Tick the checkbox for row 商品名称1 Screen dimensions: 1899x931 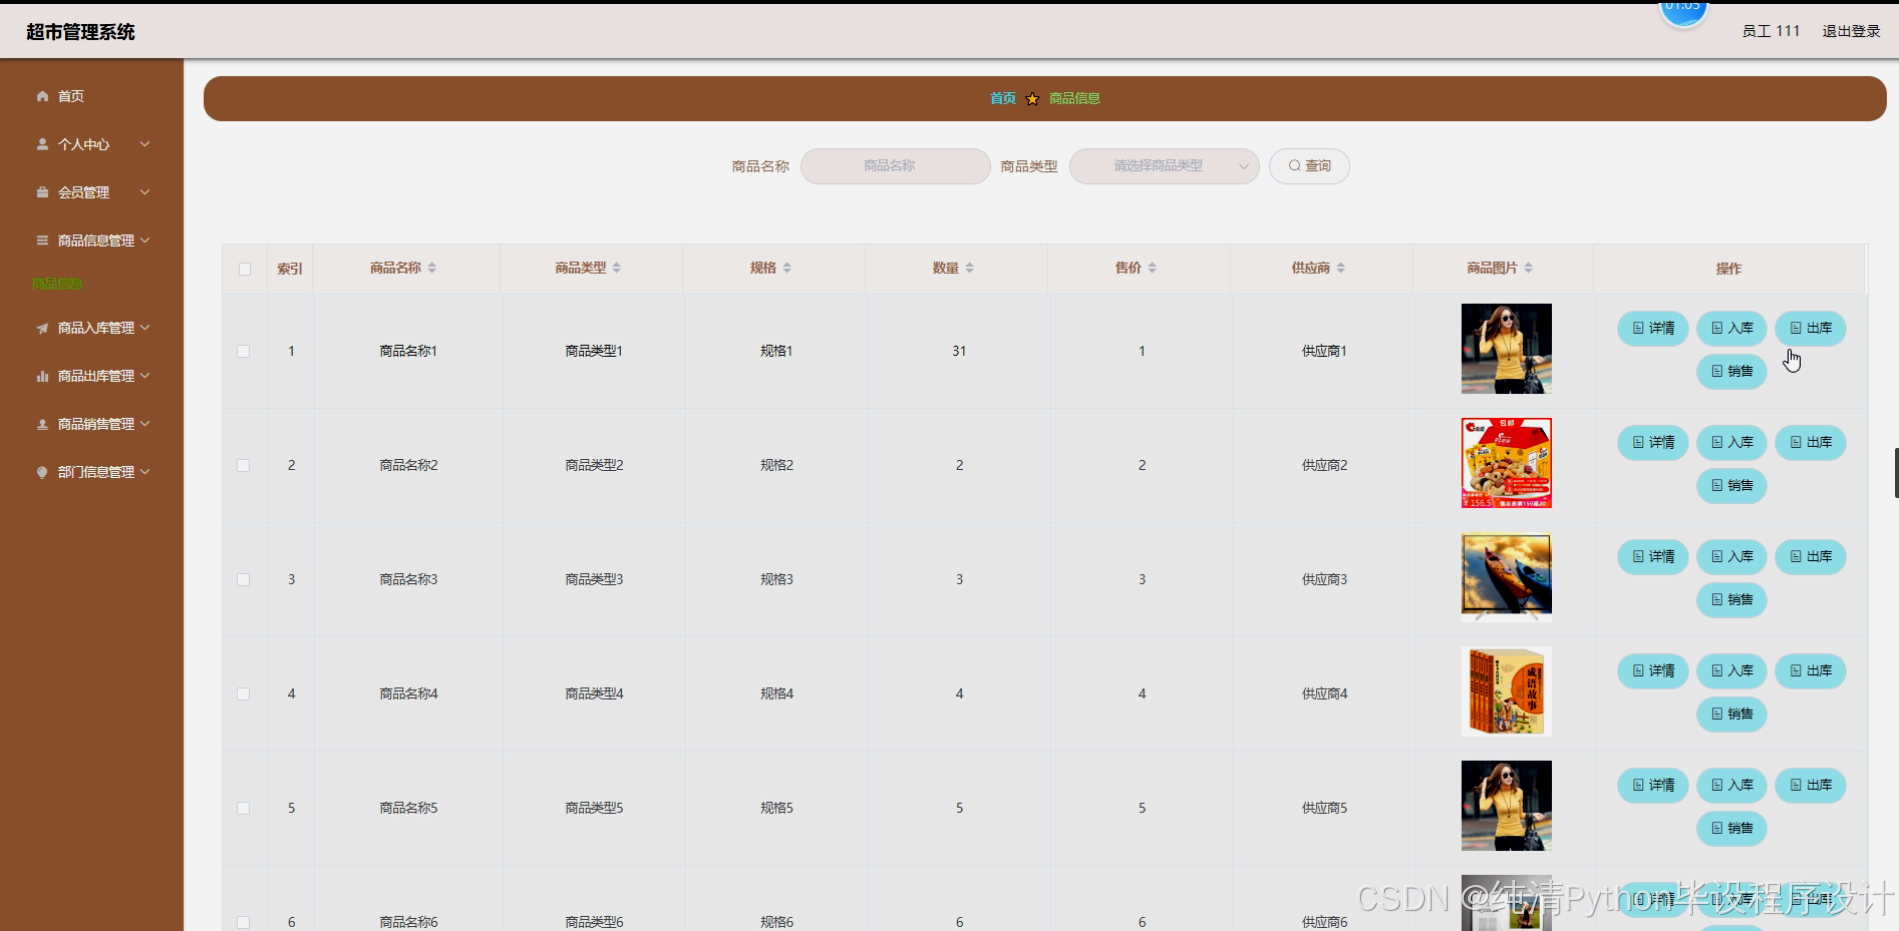pos(243,351)
